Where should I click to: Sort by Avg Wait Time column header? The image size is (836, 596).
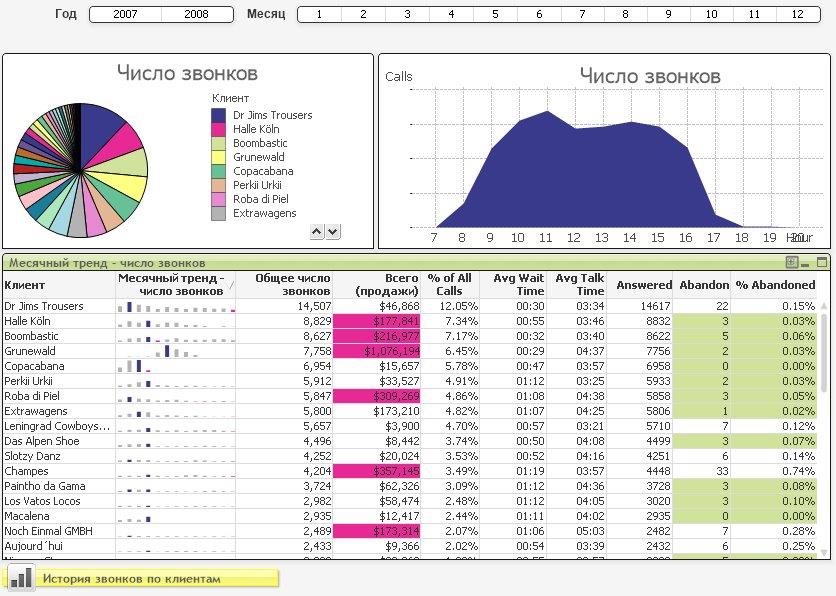click(512, 285)
